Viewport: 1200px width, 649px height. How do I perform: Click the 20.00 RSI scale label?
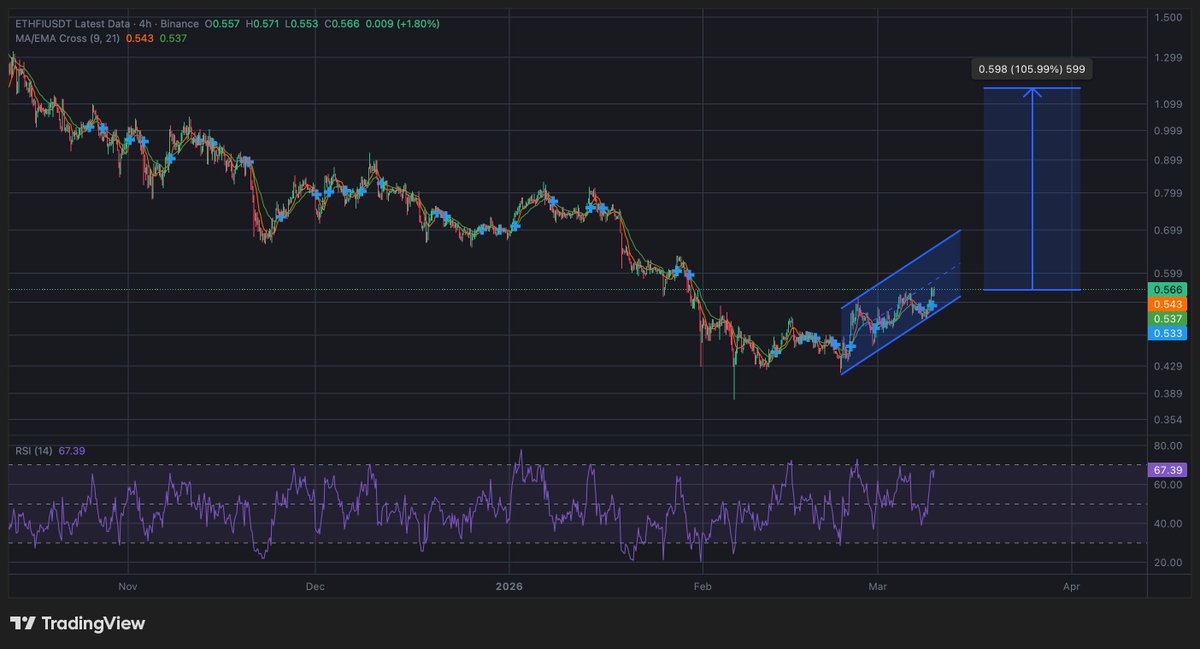[x=1169, y=563]
